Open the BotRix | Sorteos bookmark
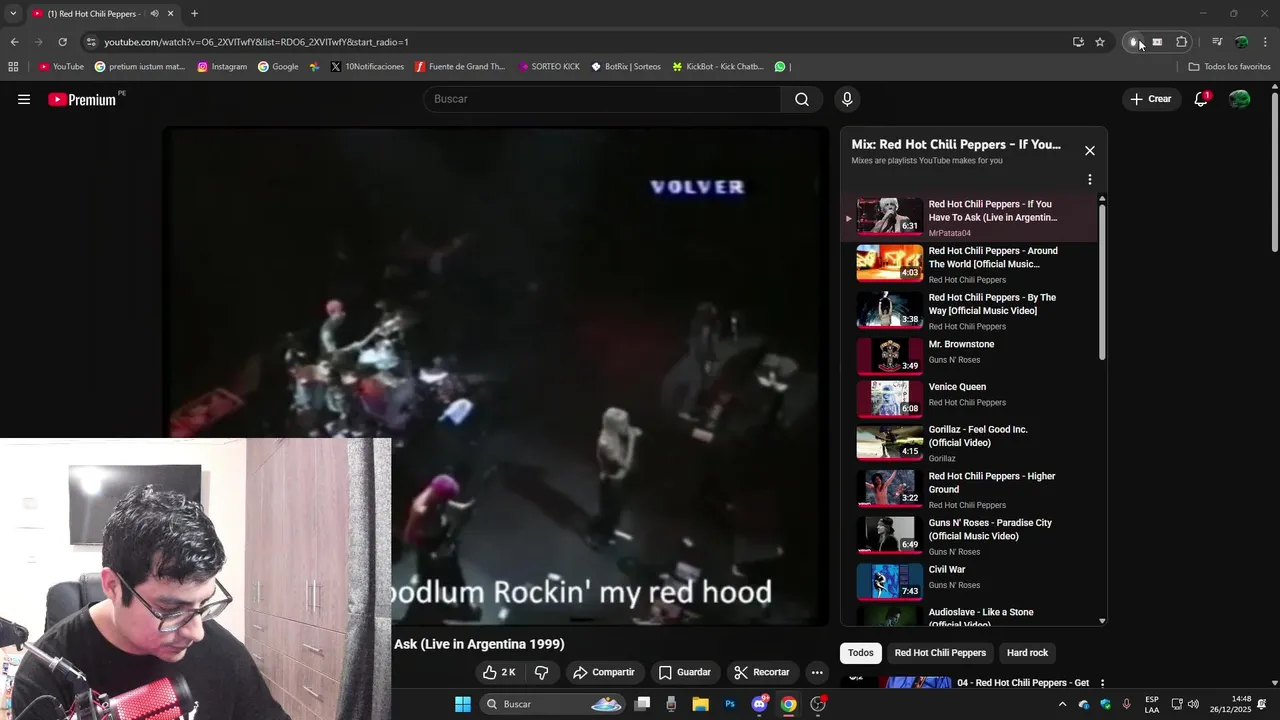The width and height of the screenshot is (1280, 720). tap(626, 67)
